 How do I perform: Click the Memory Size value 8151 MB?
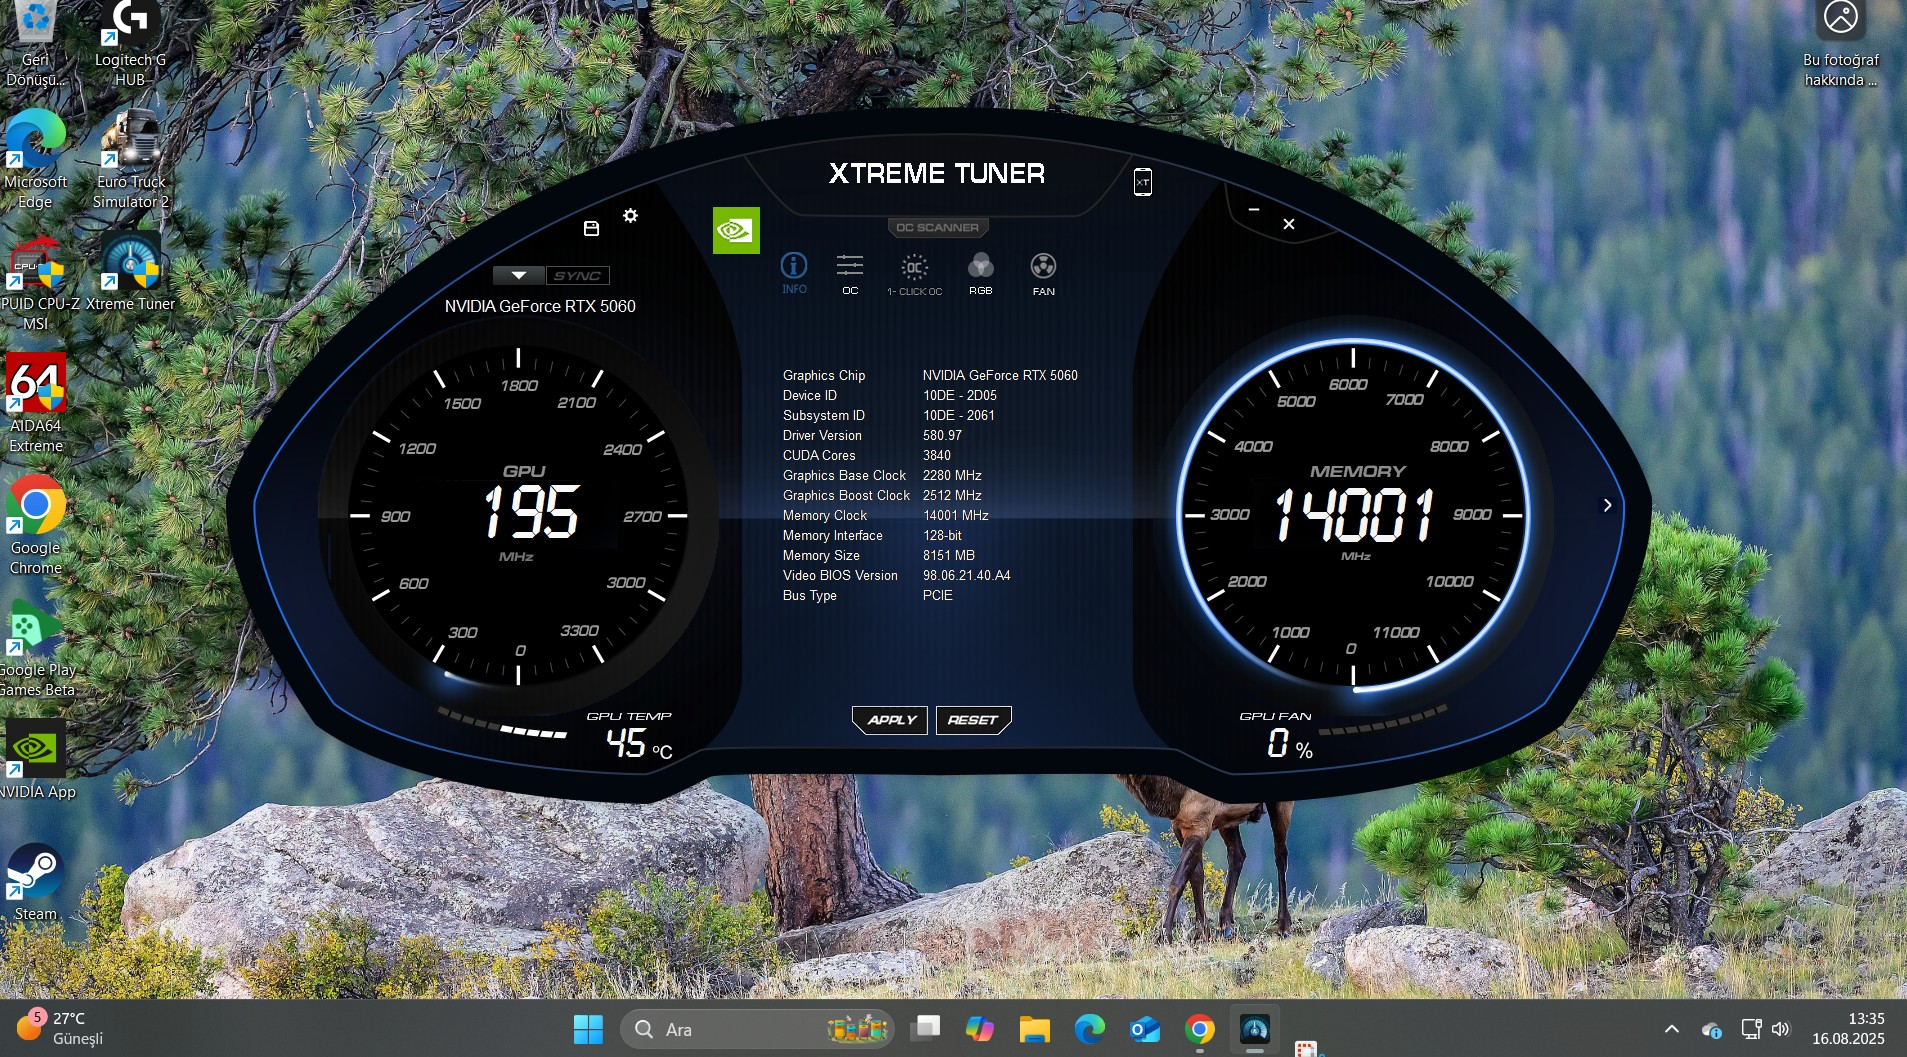pos(948,556)
